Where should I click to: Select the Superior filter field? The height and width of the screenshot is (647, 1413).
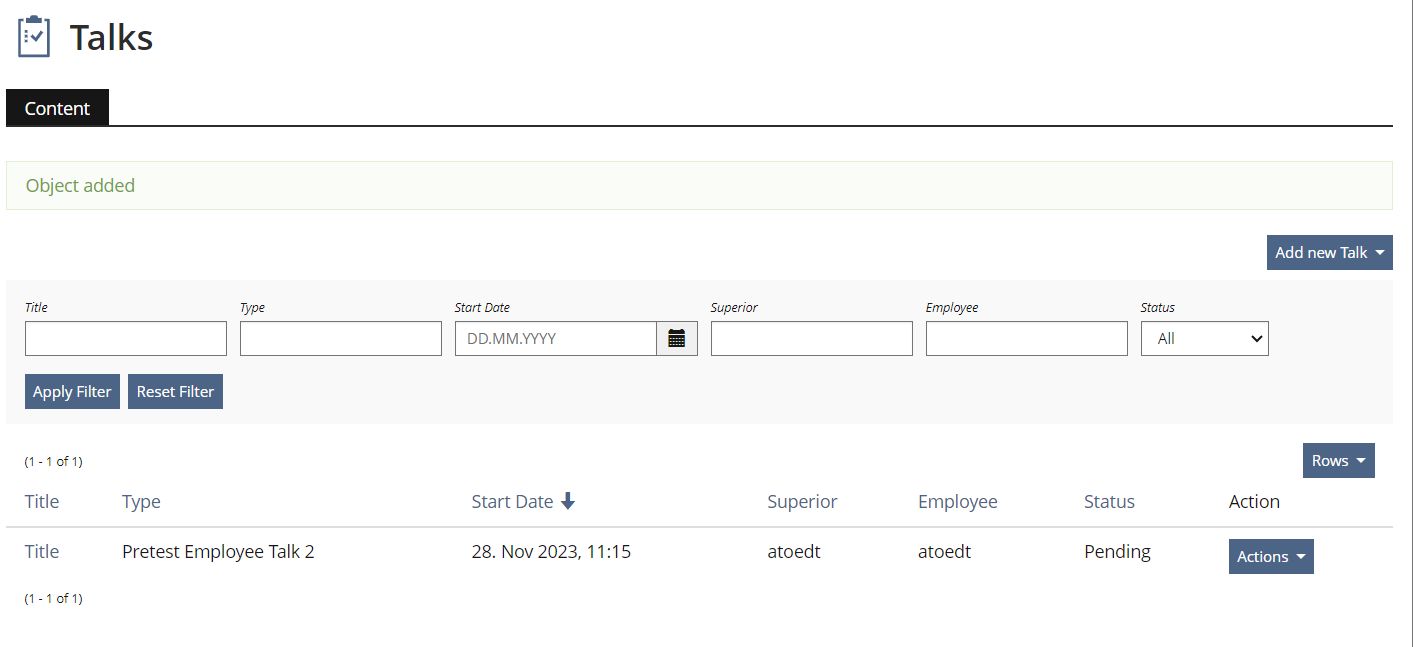coord(811,339)
